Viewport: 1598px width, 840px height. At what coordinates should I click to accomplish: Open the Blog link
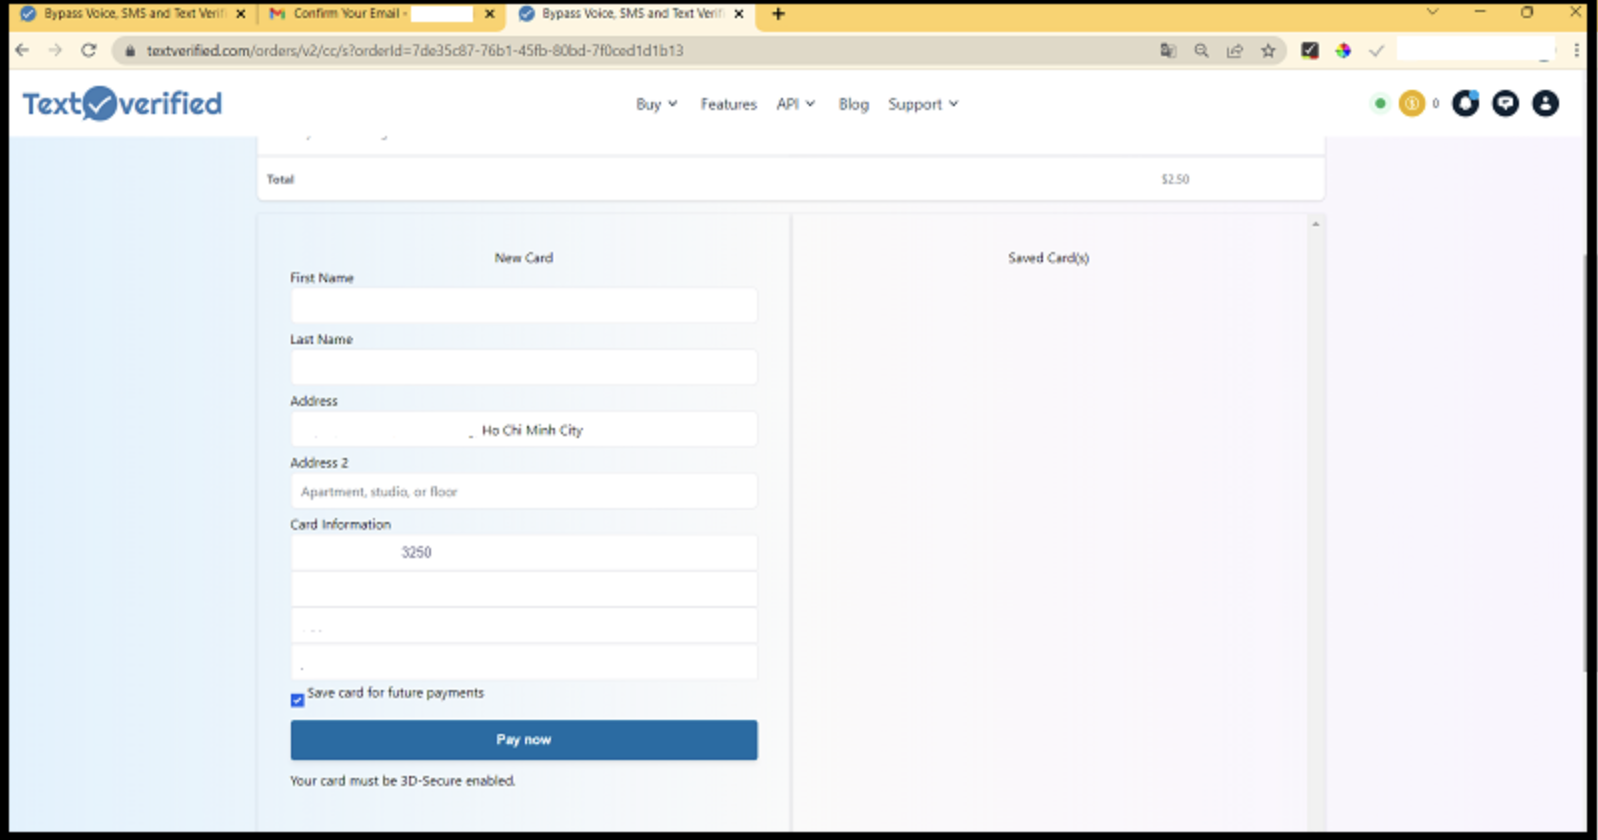point(853,104)
